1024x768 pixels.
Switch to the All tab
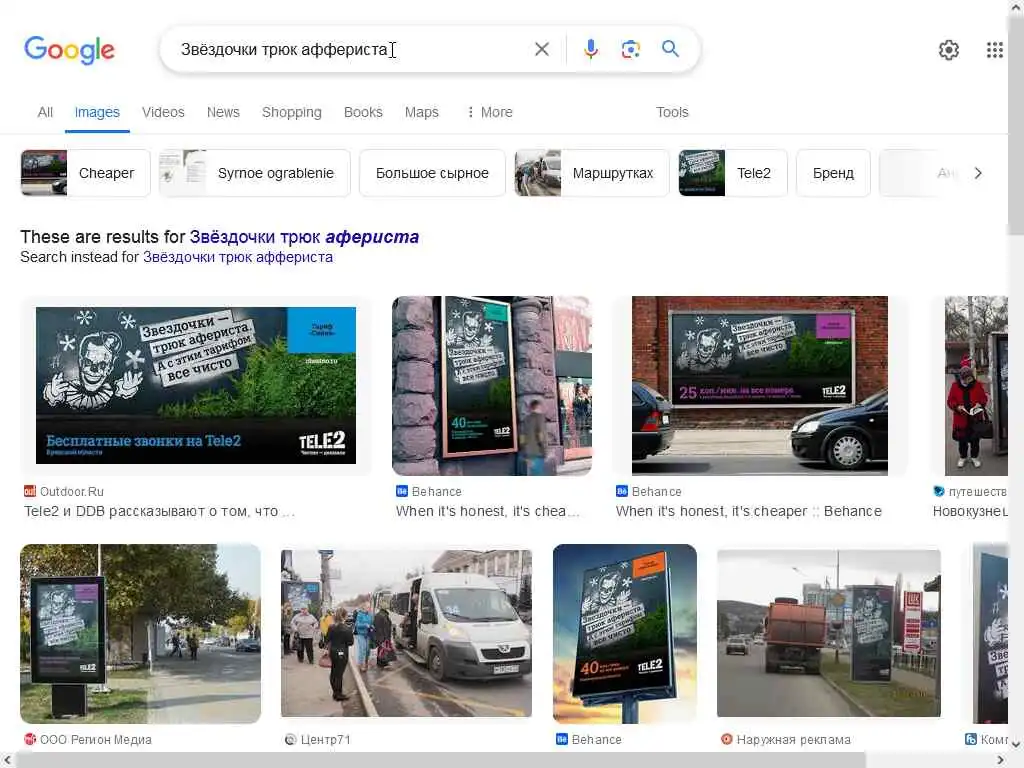click(45, 112)
